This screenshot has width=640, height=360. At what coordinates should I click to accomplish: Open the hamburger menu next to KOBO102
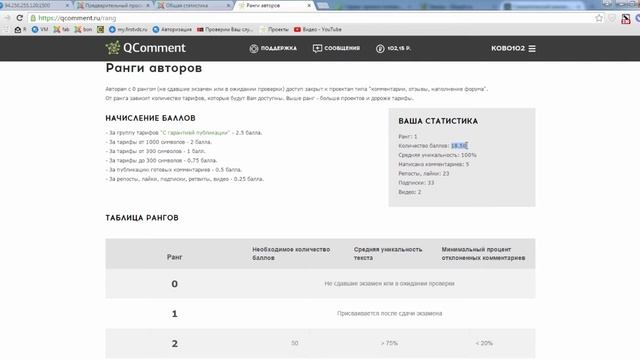[x=532, y=49]
